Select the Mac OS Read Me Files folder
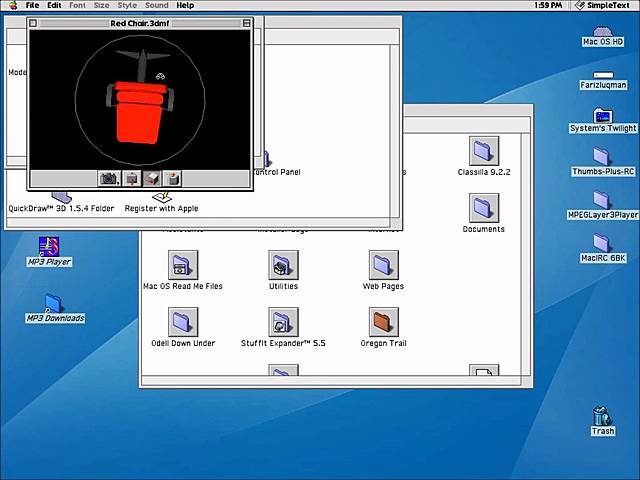 [183, 271]
